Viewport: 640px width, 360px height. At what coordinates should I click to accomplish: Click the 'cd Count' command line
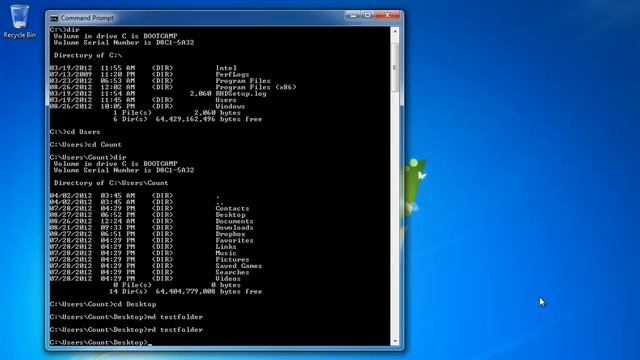[85, 145]
